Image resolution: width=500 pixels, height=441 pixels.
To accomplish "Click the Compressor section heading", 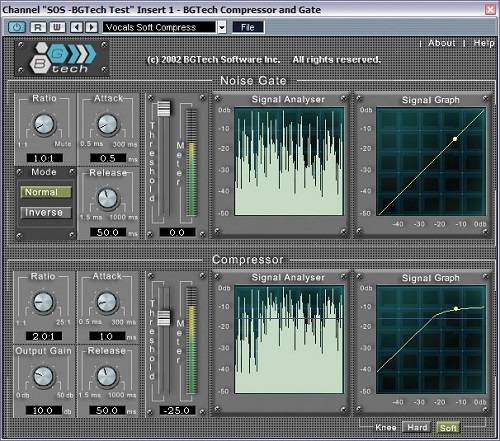I will click(248, 259).
